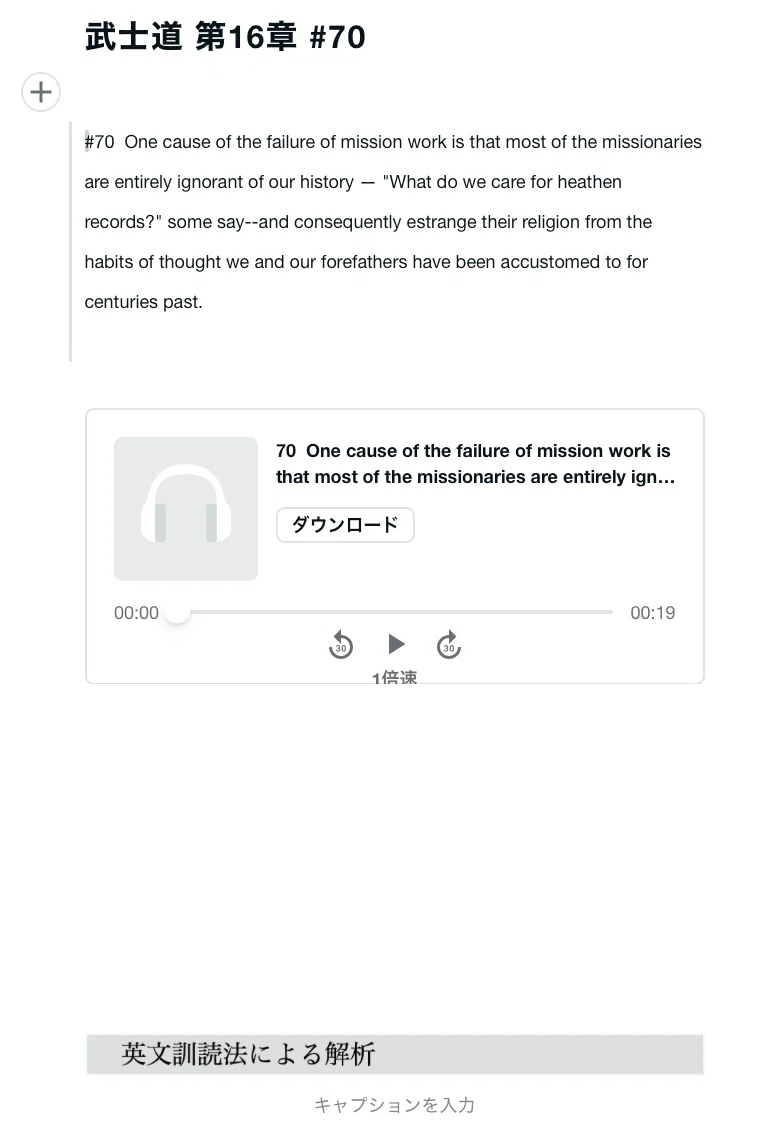Change the 1倍速 playback speed
The width and height of the screenshot is (762, 1142).
pos(394,677)
